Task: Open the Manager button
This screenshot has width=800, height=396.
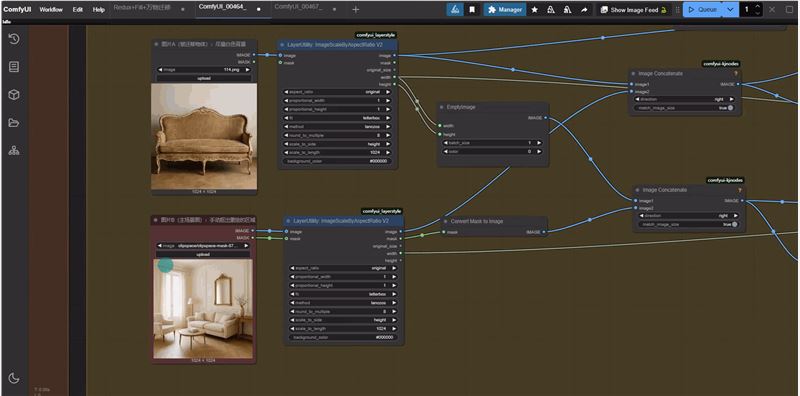Action: click(x=505, y=9)
